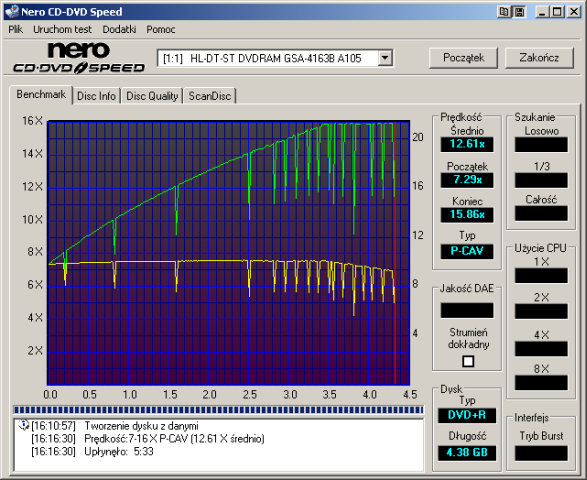Click the blue segmented progress bar
The image size is (587, 480).
(219, 410)
